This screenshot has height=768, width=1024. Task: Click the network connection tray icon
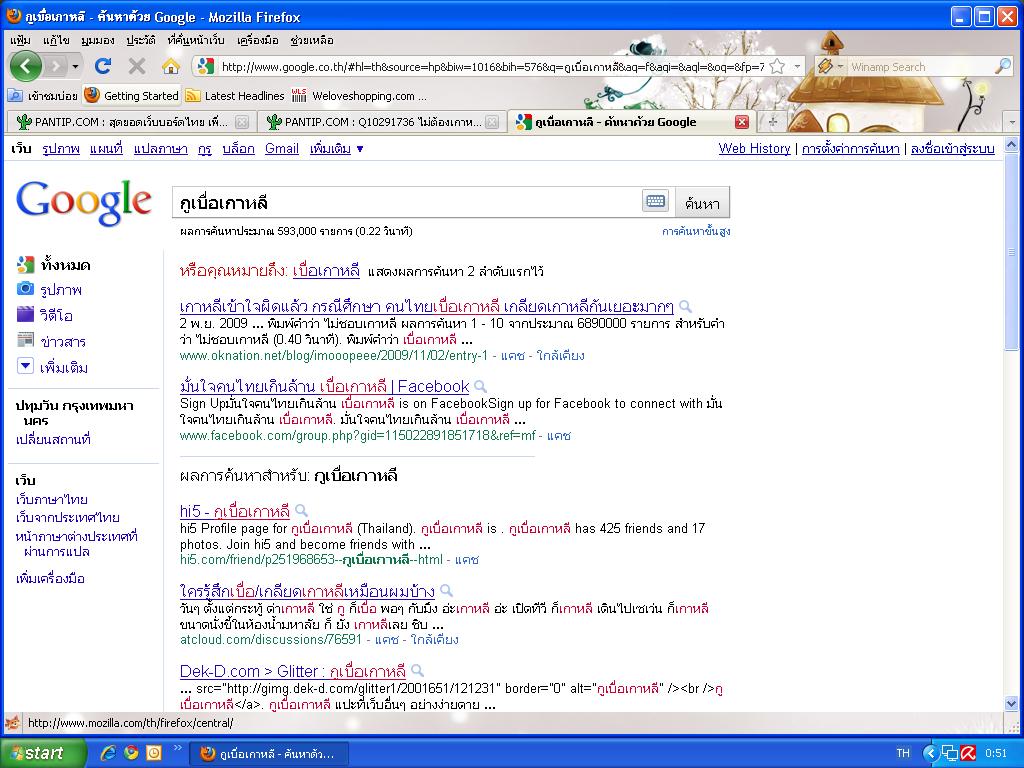[950, 754]
